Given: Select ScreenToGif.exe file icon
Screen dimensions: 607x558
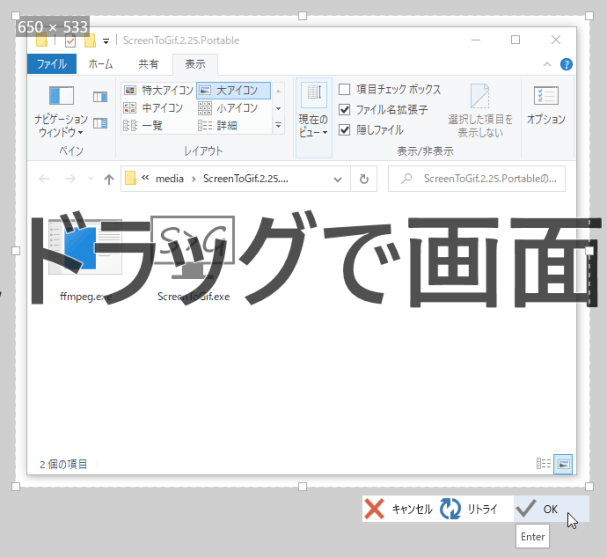Looking at the screenshot, I should coord(193,247).
